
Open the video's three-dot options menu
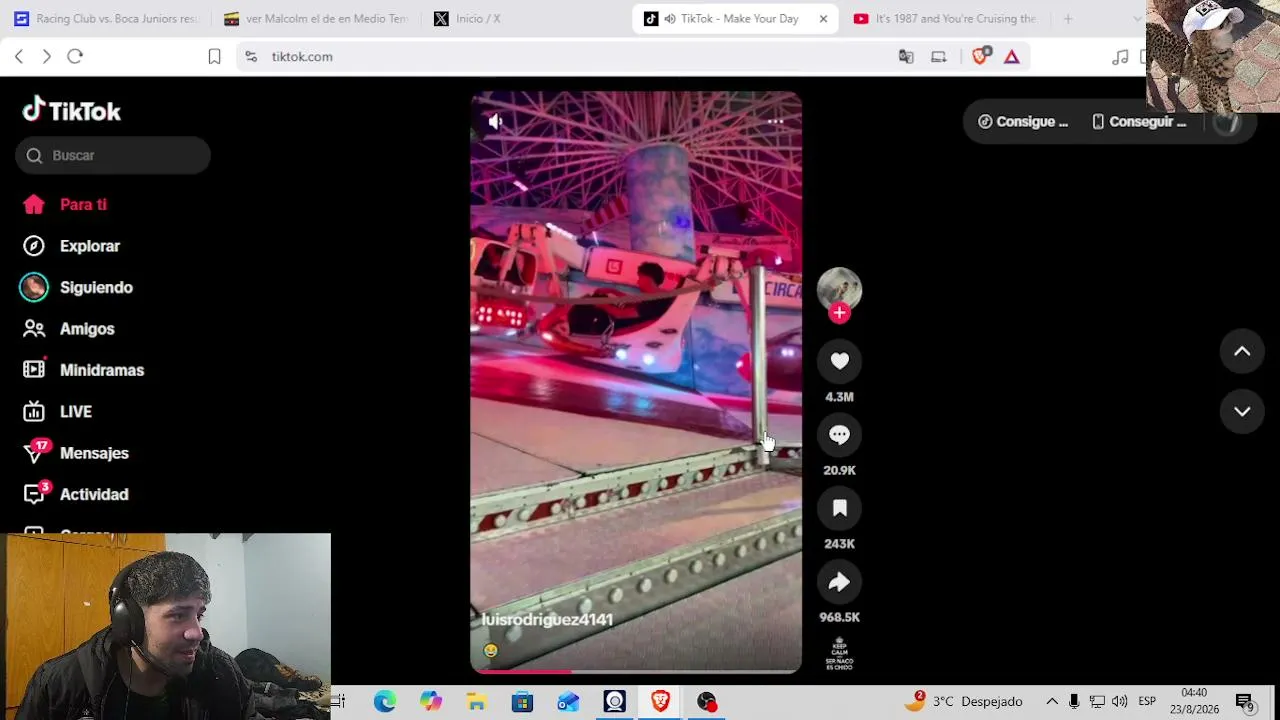click(775, 121)
